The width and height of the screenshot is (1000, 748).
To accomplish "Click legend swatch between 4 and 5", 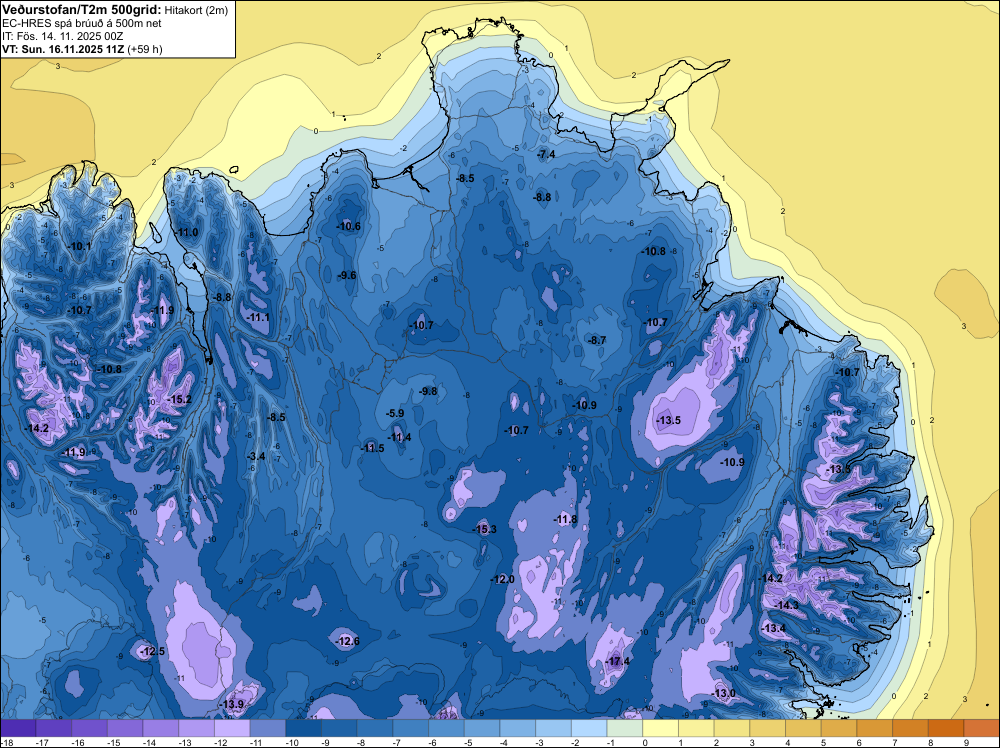I will 804,728.
